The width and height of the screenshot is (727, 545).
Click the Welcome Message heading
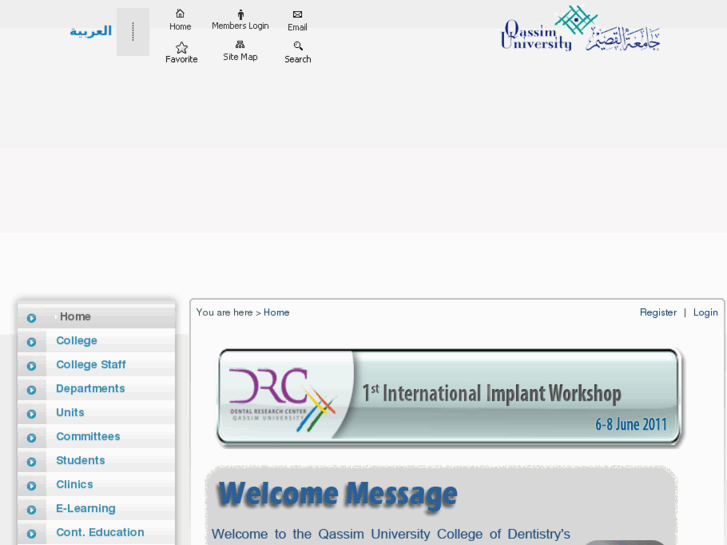pos(338,494)
